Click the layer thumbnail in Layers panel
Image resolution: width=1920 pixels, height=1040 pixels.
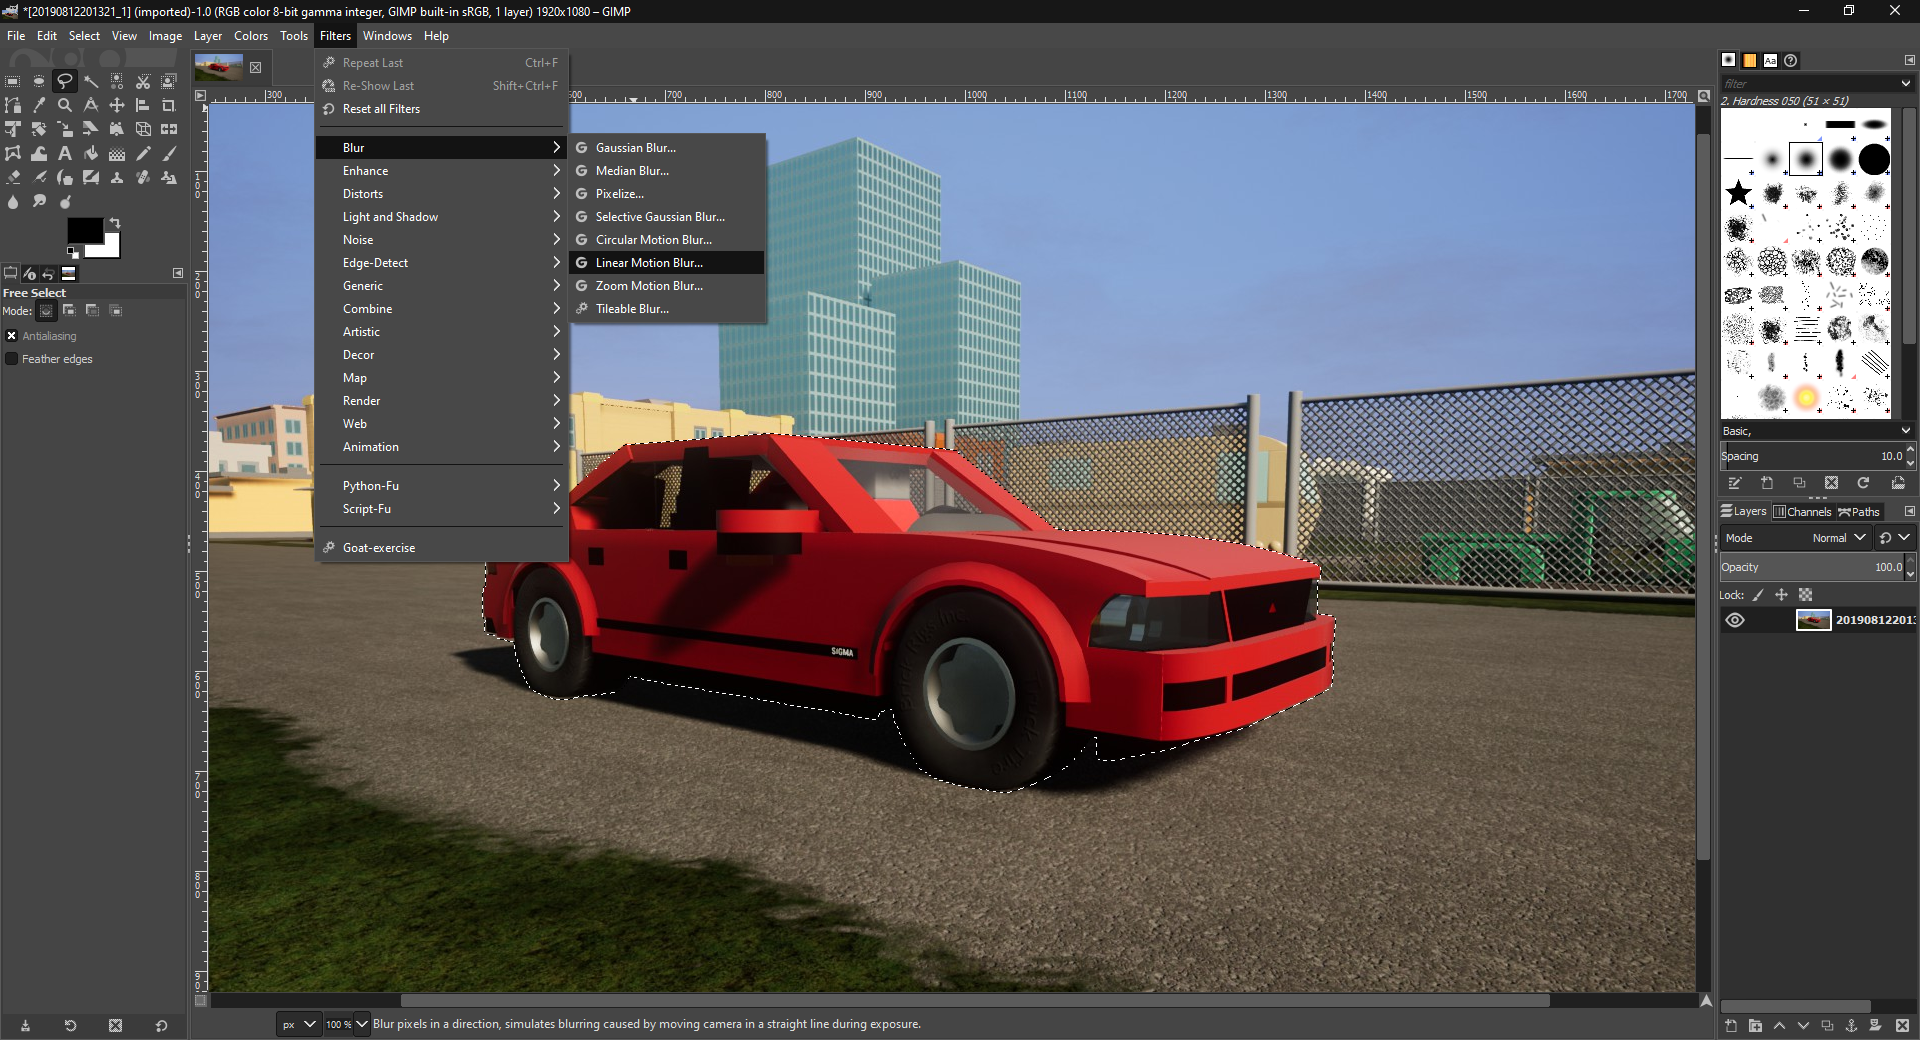[x=1813, y=620]
